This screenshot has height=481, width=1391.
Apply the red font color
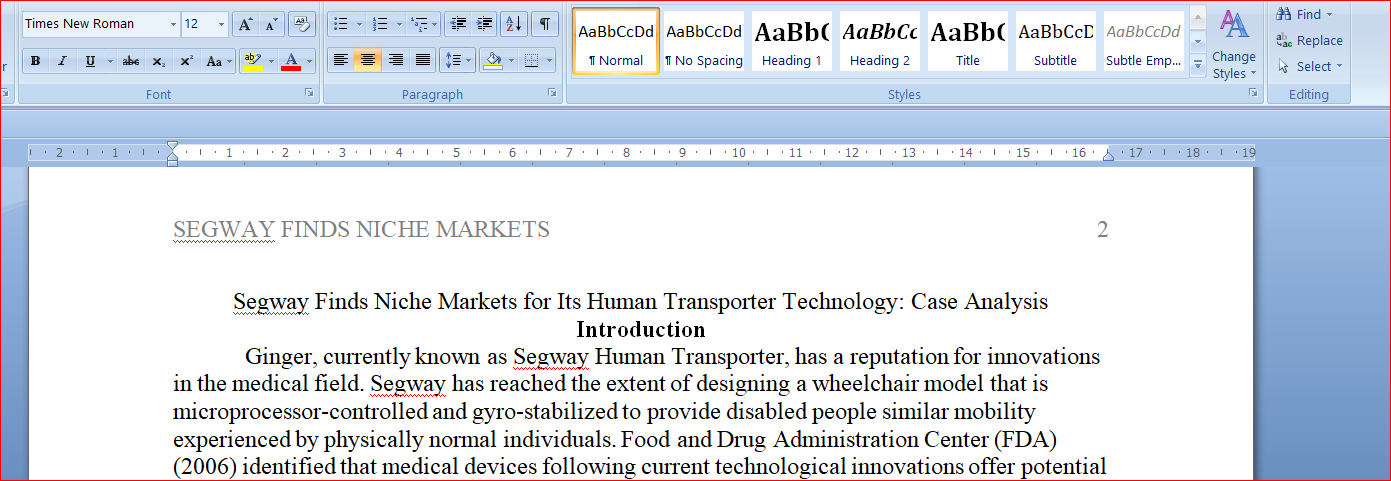292,61
